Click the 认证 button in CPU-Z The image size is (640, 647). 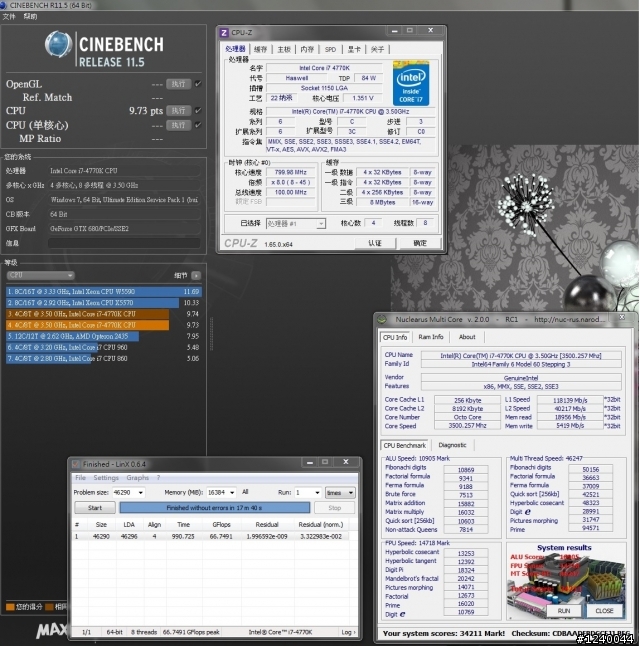tap(375, 243)
